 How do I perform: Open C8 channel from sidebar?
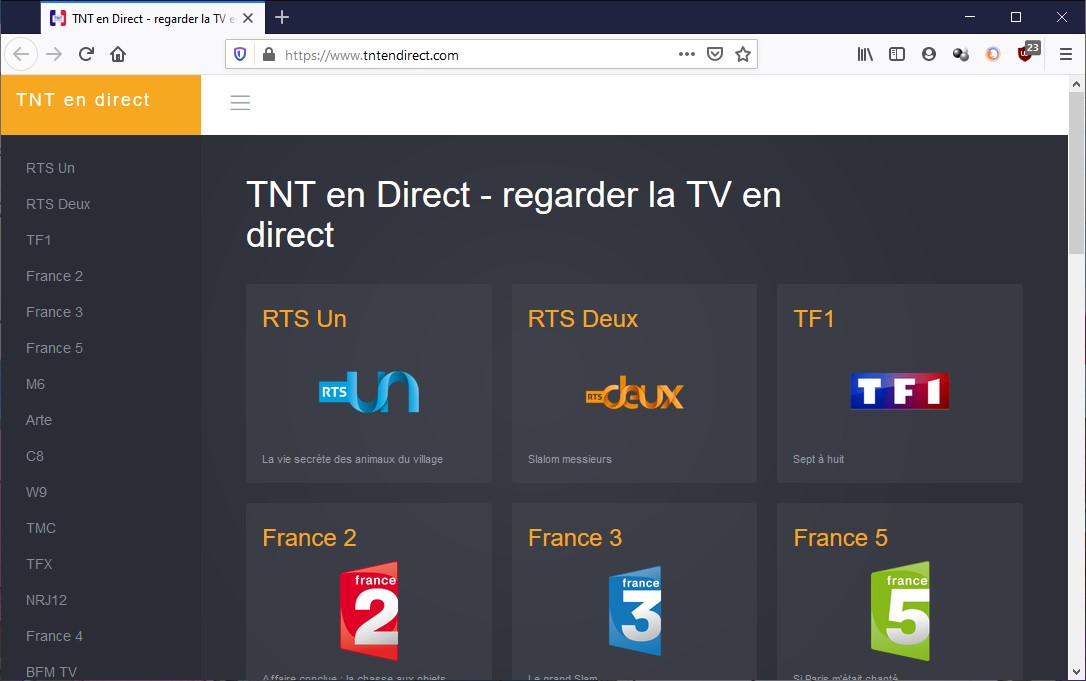click(x=35, y=457)
